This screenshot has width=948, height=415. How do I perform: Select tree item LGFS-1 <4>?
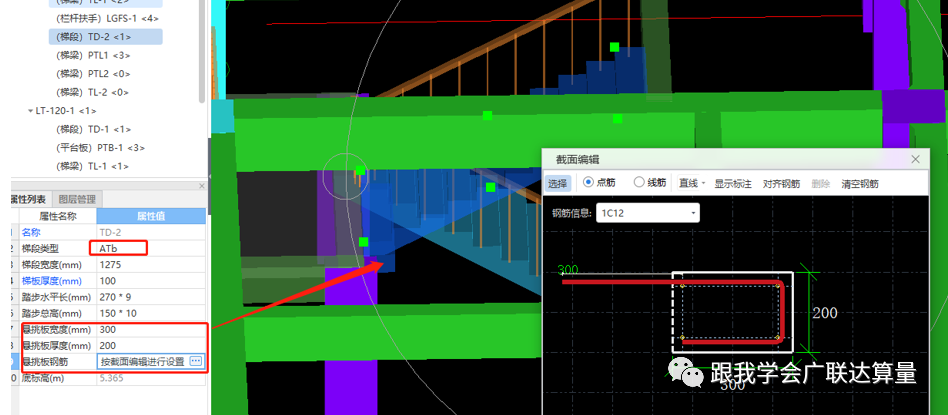click(x=107, y=18)
